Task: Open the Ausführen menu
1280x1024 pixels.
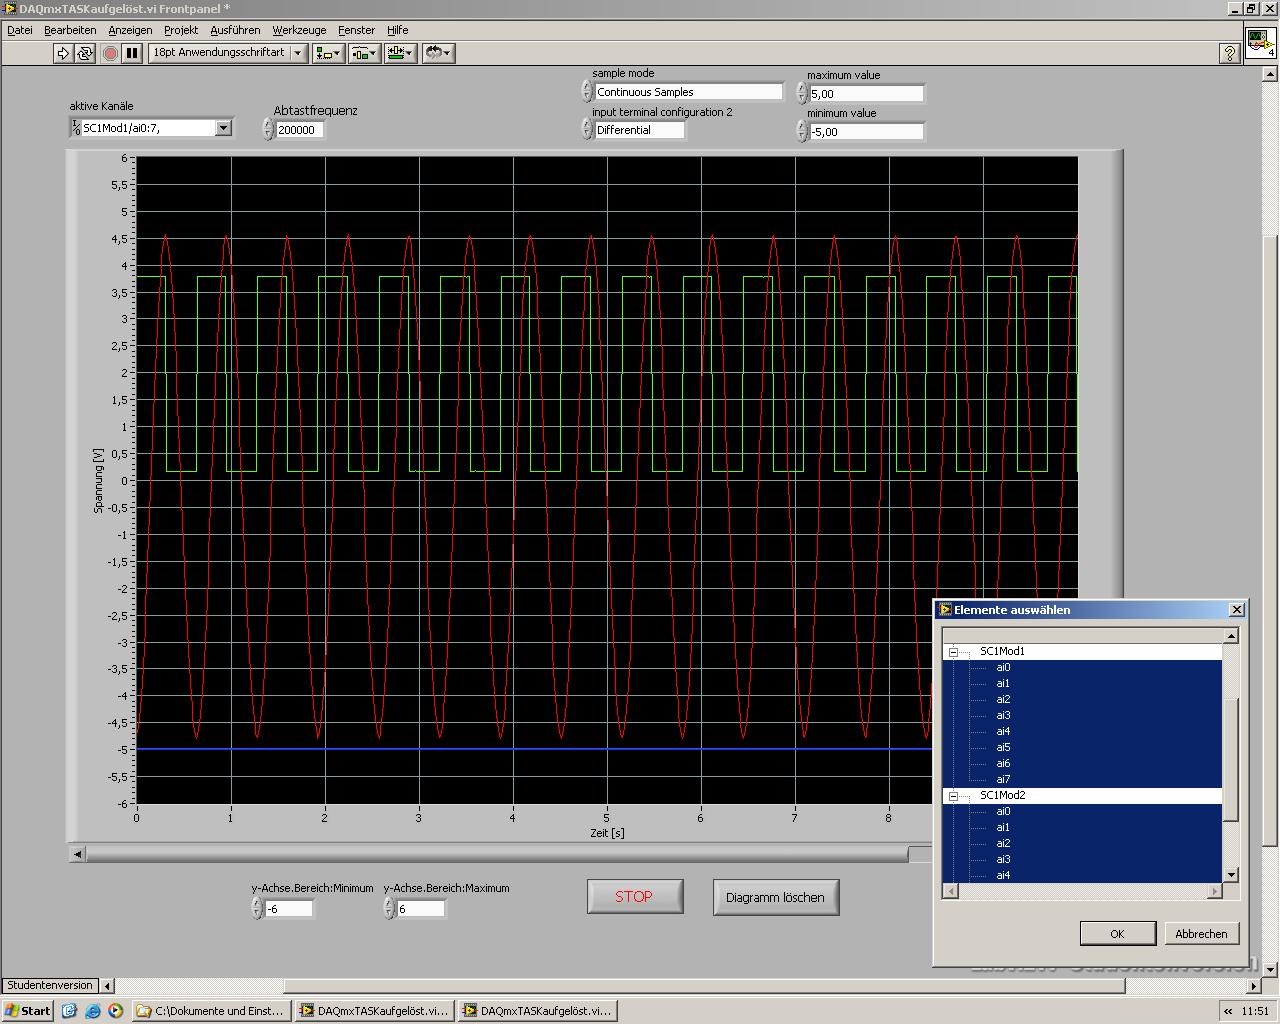Action: click(x=235, y=30)
